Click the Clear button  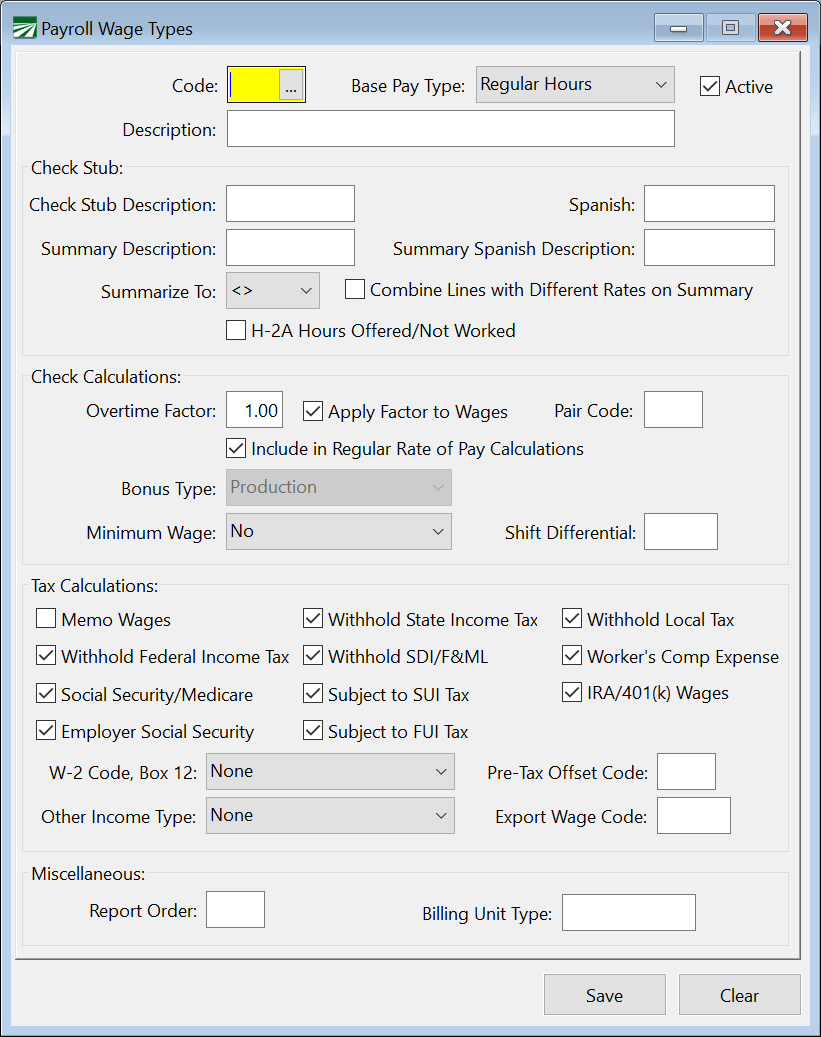click(739, 994)
